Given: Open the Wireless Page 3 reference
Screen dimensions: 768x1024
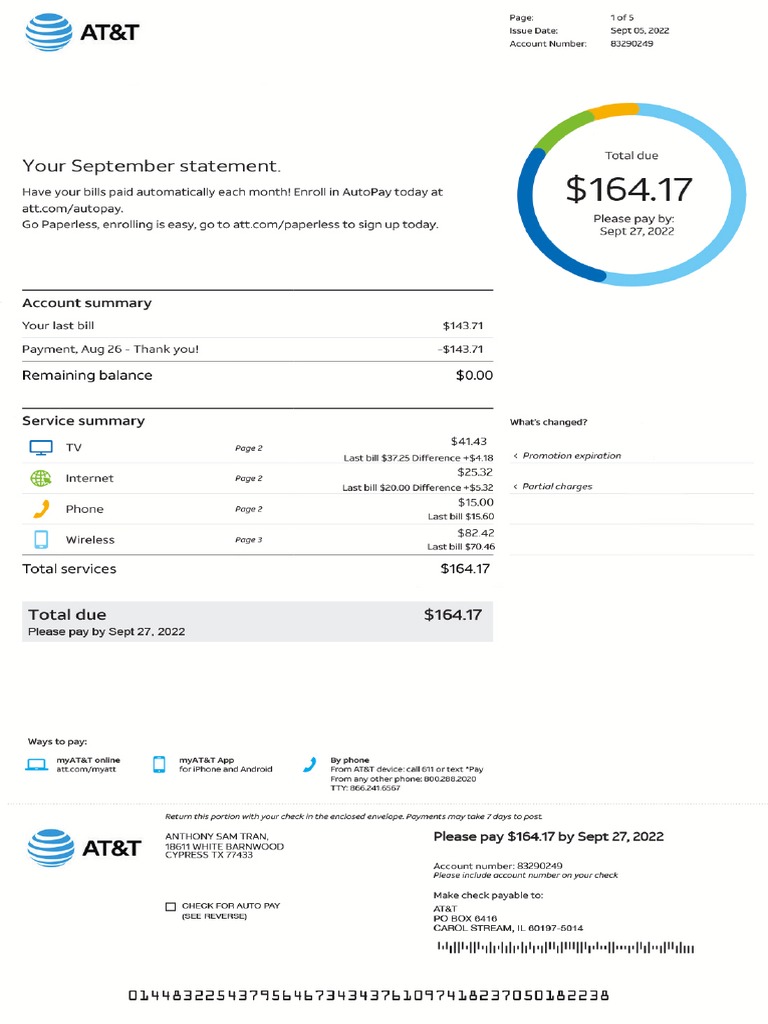Looking at the screenshot, I should pyautogui.click(x=248, y=540).
